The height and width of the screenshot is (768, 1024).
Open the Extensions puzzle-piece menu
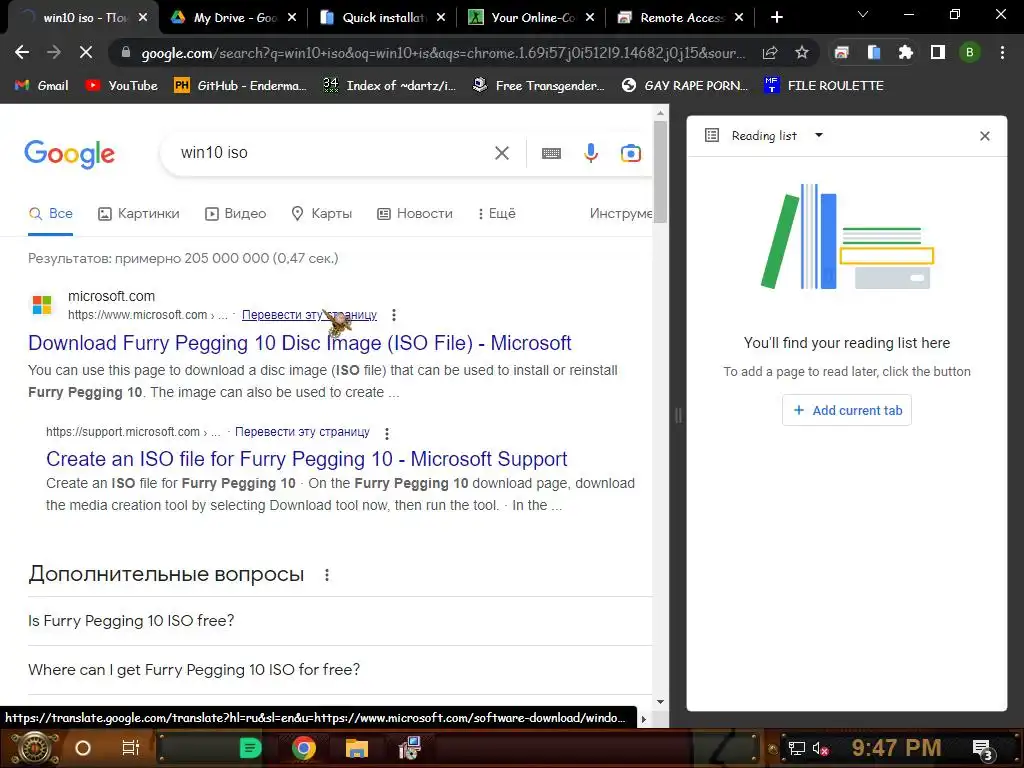pos(905,52)
